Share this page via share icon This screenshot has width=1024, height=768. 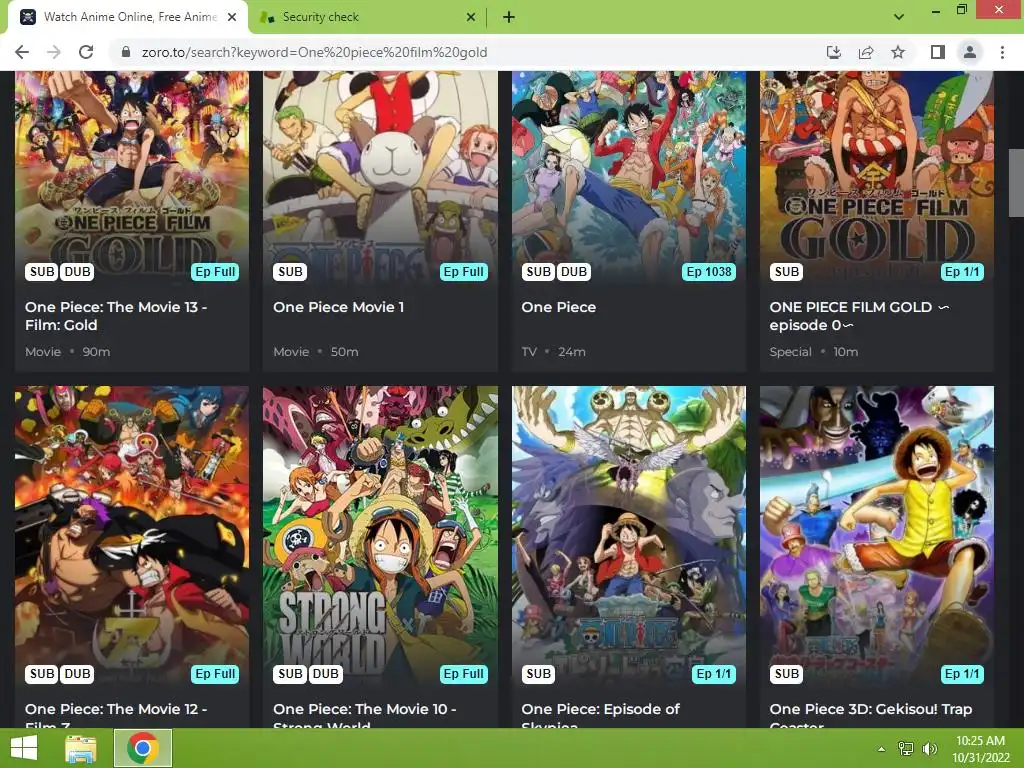click(866, 52)
